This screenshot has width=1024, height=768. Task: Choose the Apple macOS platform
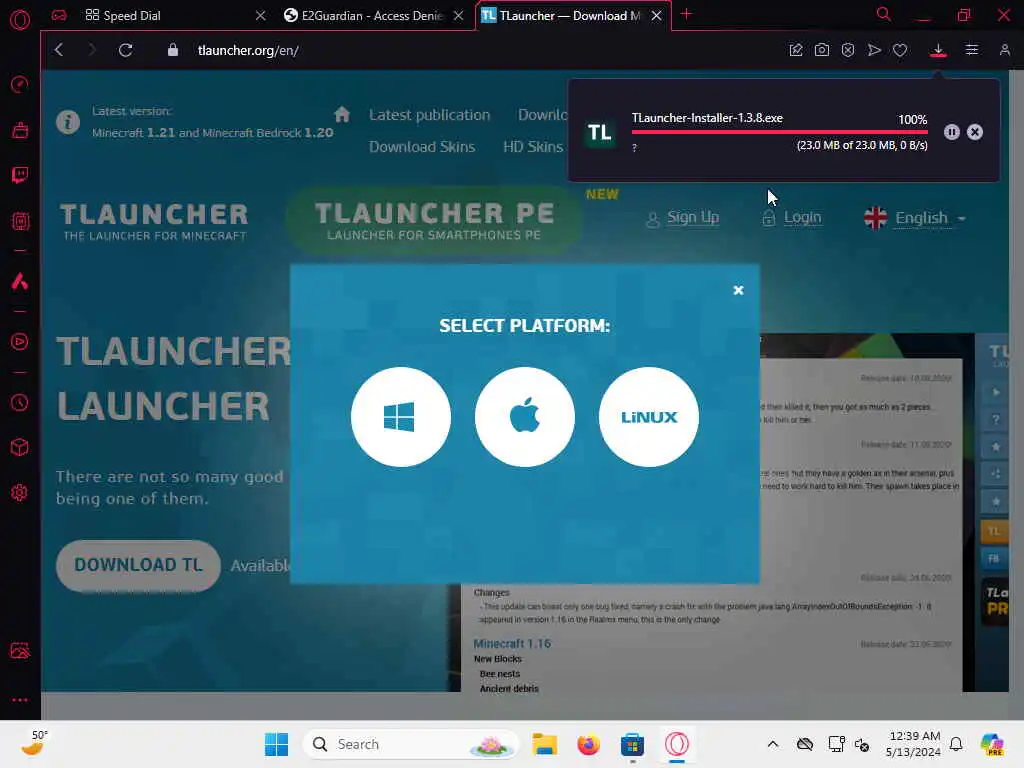[x=524, y=417]
